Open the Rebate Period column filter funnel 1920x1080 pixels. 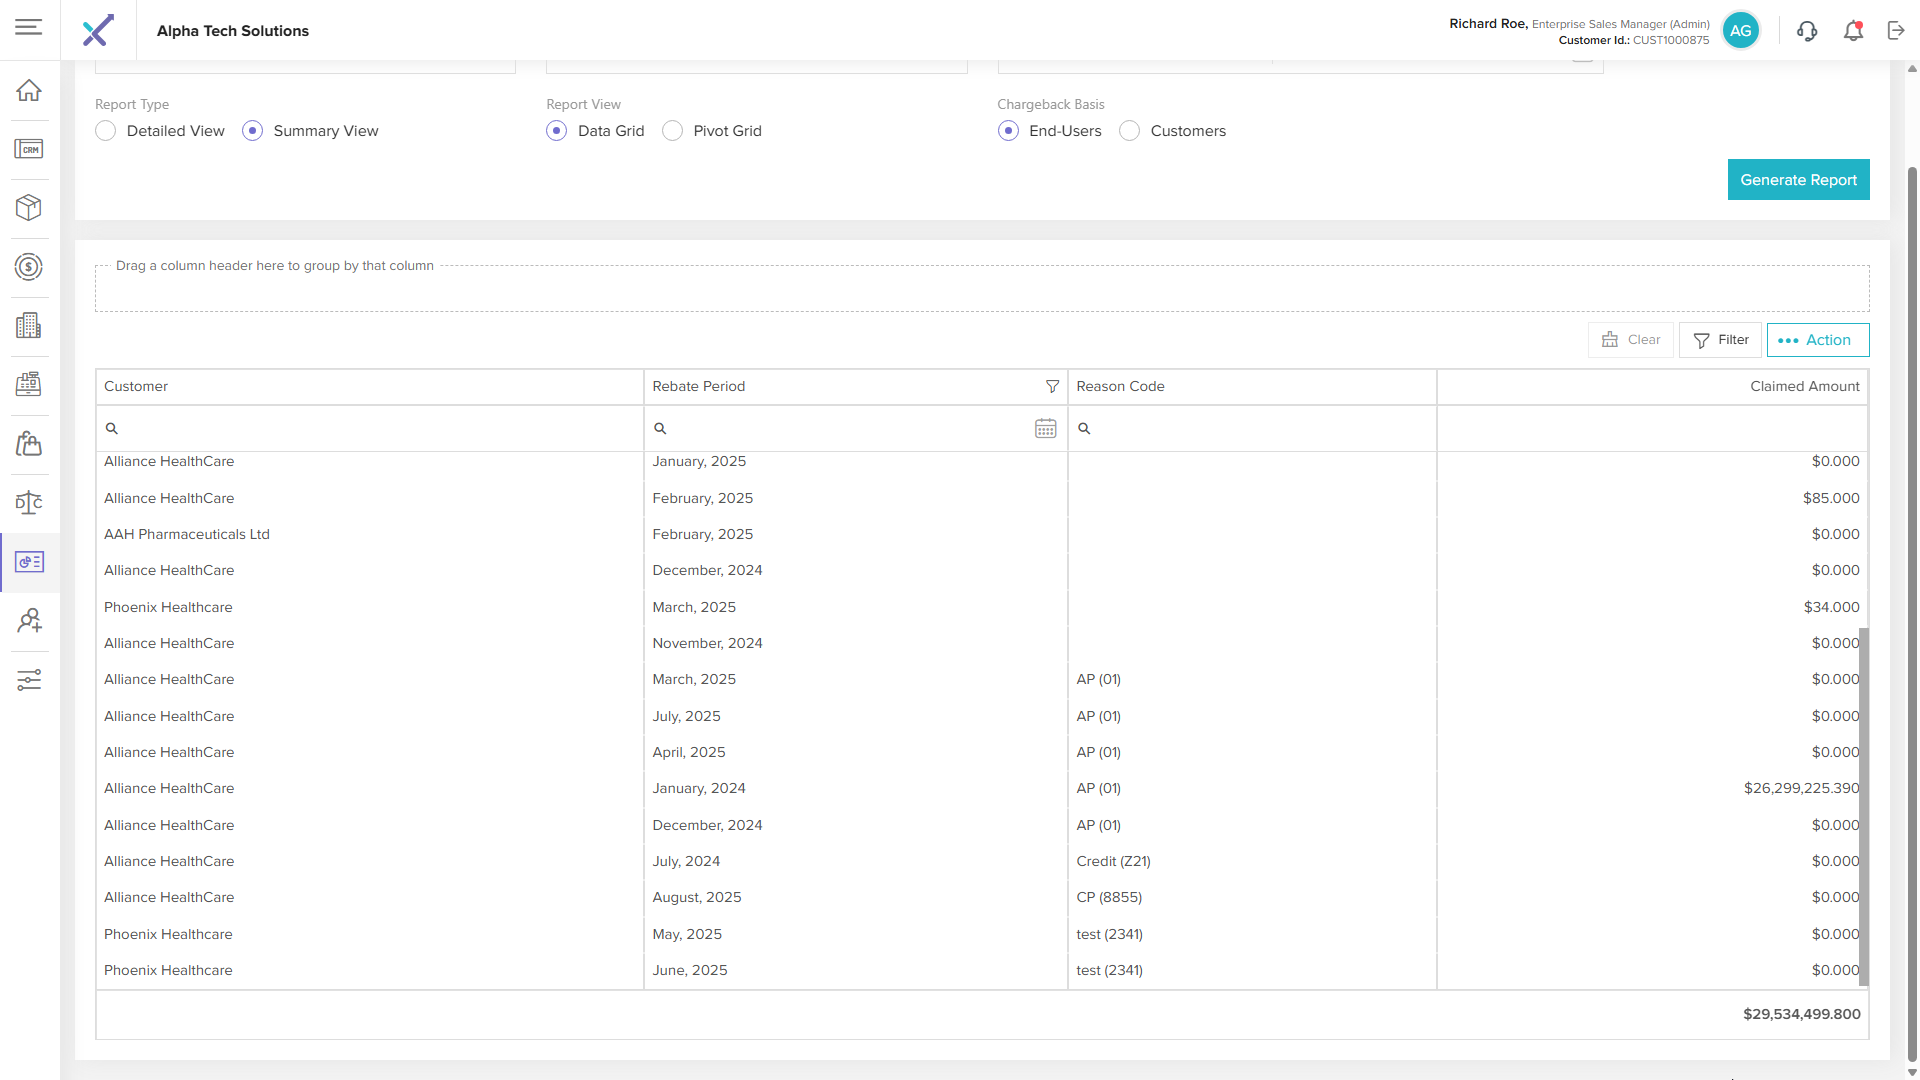point(1052,387)
